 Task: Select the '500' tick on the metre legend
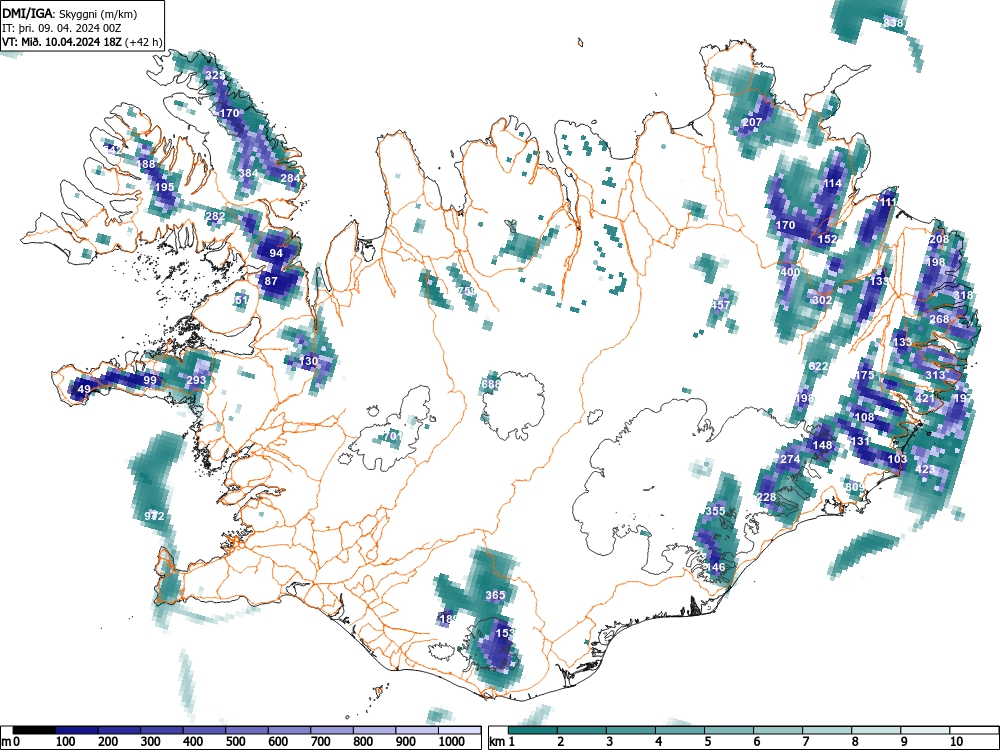[235, 742]
